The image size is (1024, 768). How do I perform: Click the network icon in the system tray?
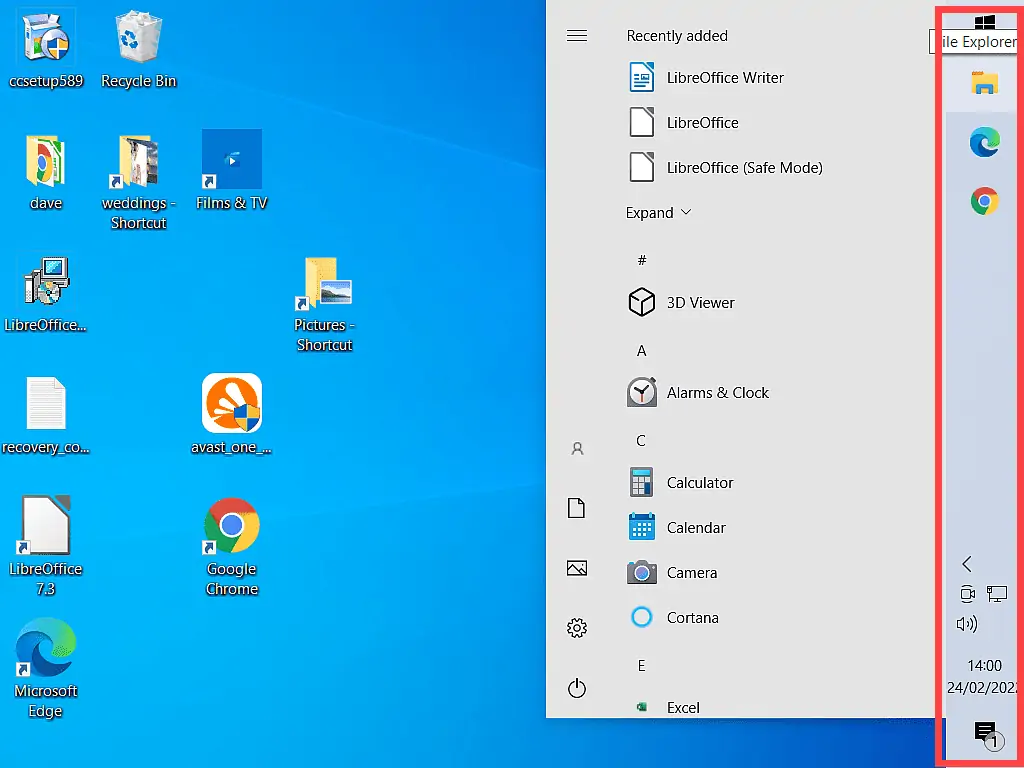[x=996, y=593]
